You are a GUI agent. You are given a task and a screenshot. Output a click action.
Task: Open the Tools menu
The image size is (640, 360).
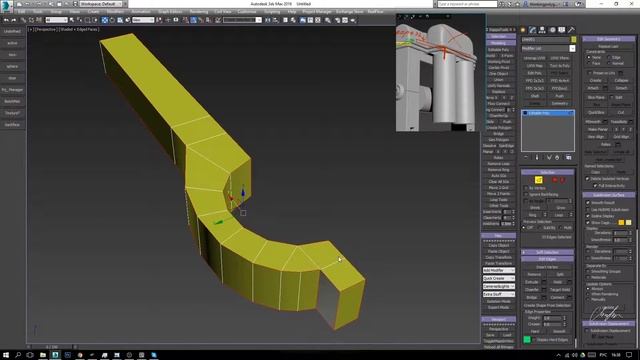coord(38,12)
